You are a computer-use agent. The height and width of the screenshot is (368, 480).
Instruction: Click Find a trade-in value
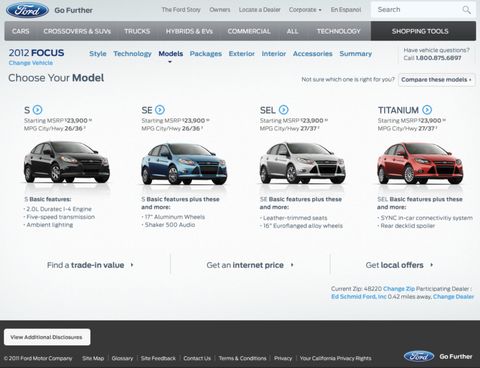(86, 265)
